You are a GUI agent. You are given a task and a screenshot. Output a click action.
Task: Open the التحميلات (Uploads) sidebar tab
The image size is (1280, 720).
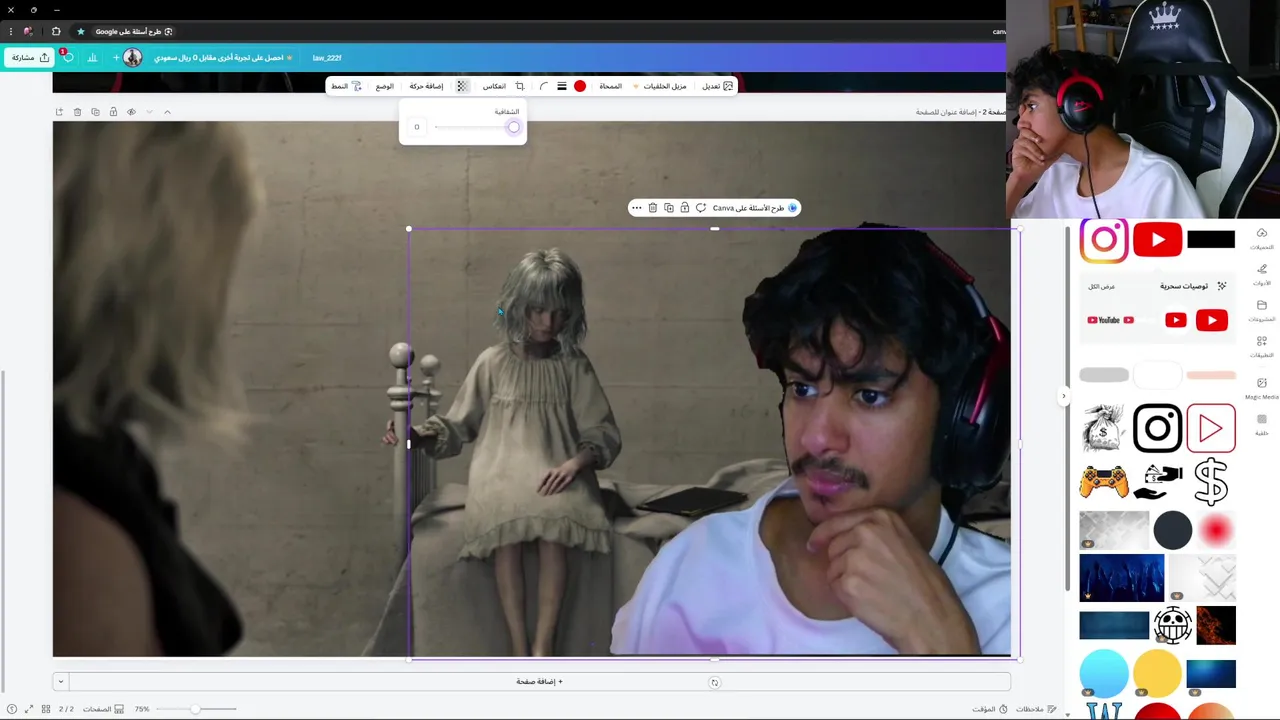pos(1262,238)
